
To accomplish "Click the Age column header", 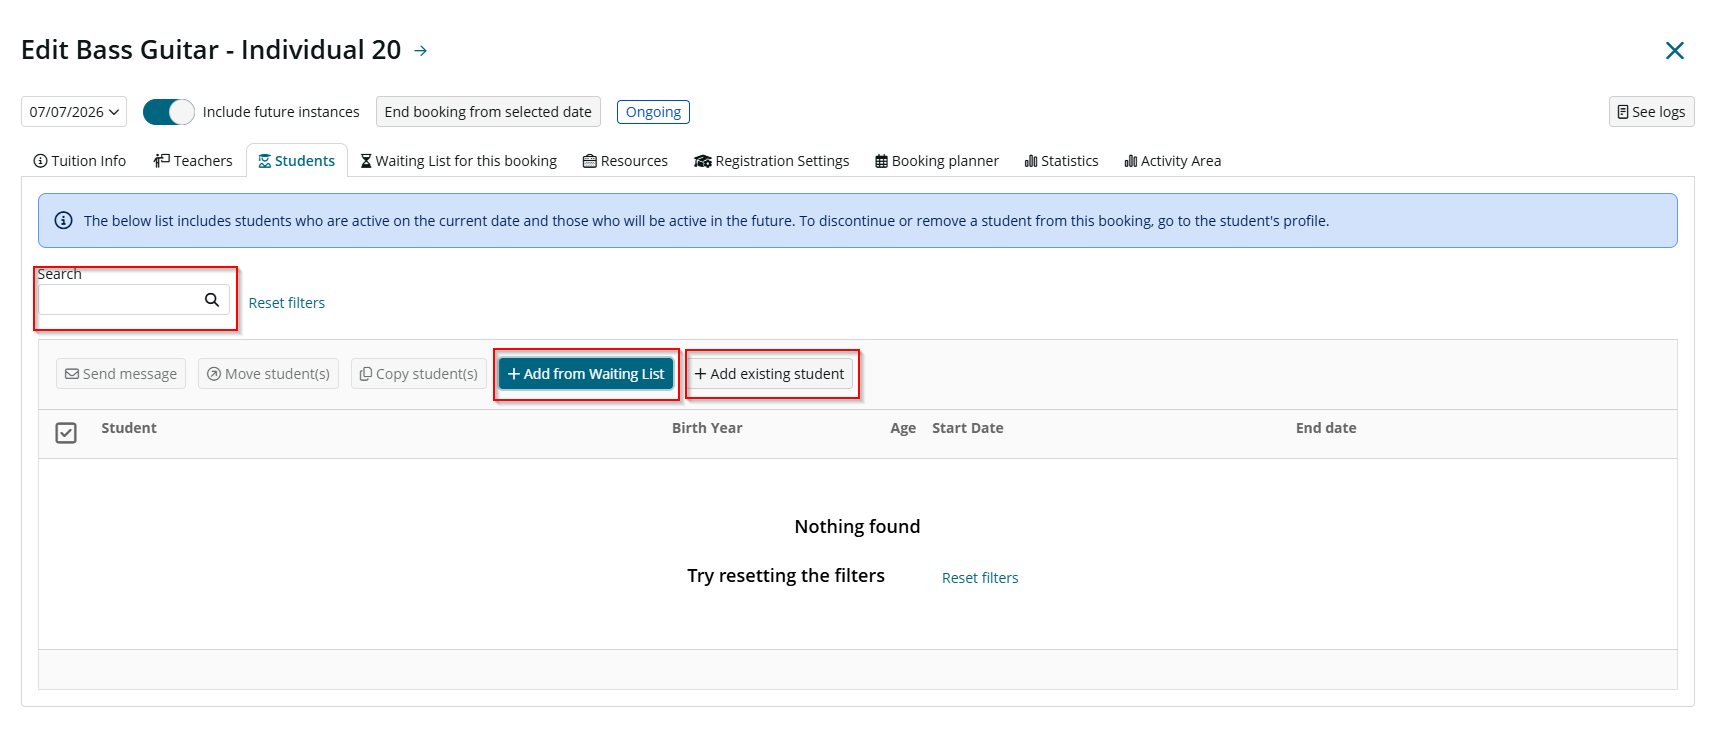I will 903,428.
